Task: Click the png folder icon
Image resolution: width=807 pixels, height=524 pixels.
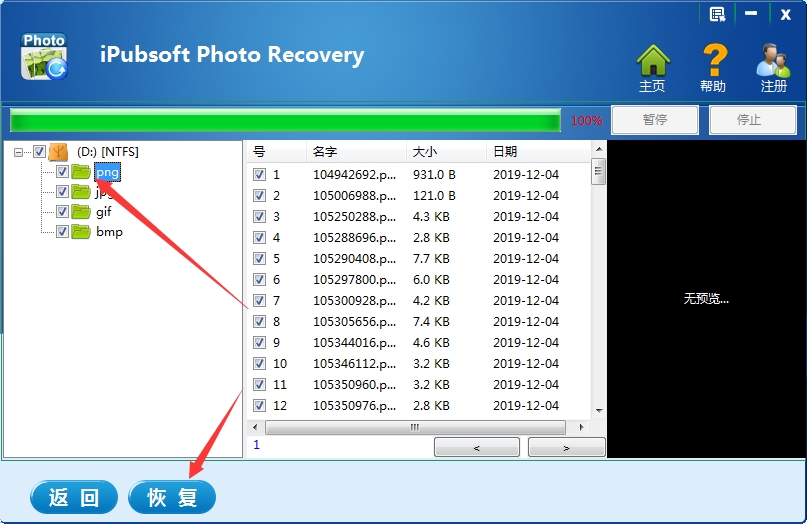Action: pyautogui.click(x=81, y=171)
